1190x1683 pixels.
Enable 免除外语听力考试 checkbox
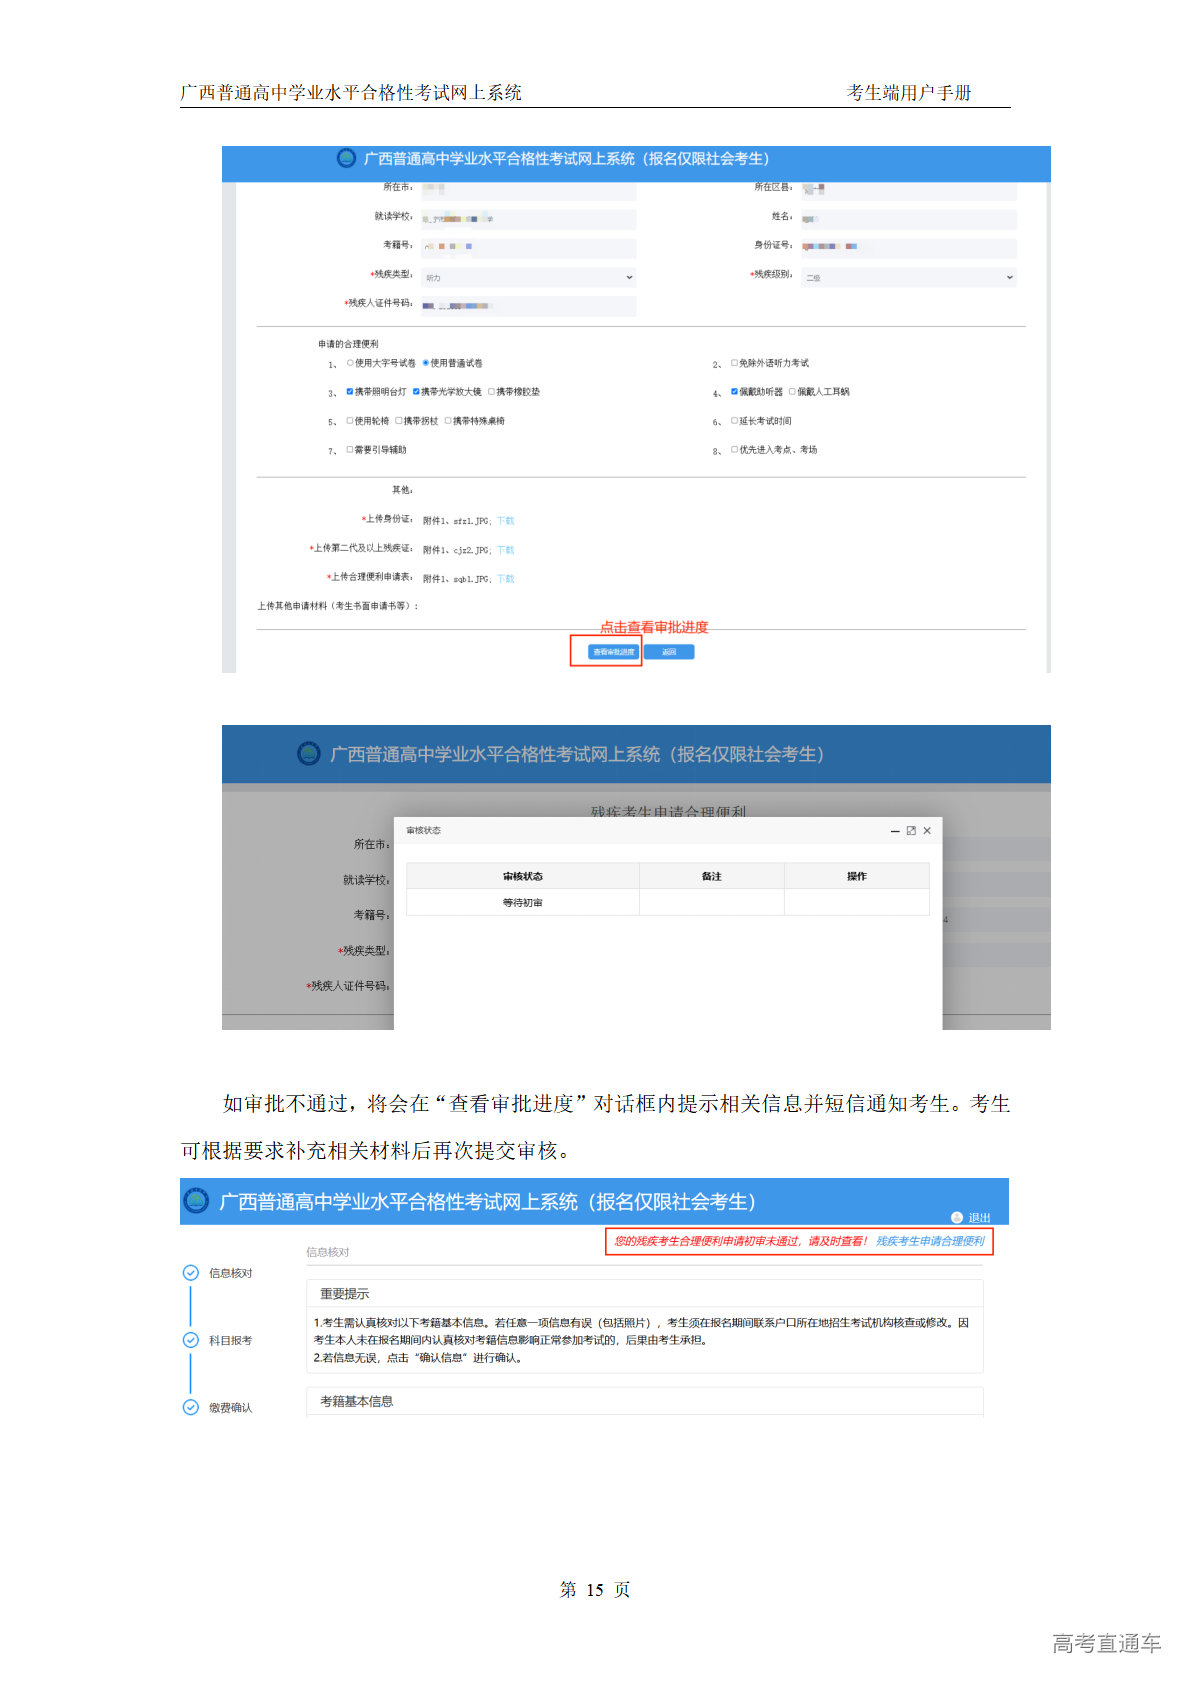pos(734,363)
